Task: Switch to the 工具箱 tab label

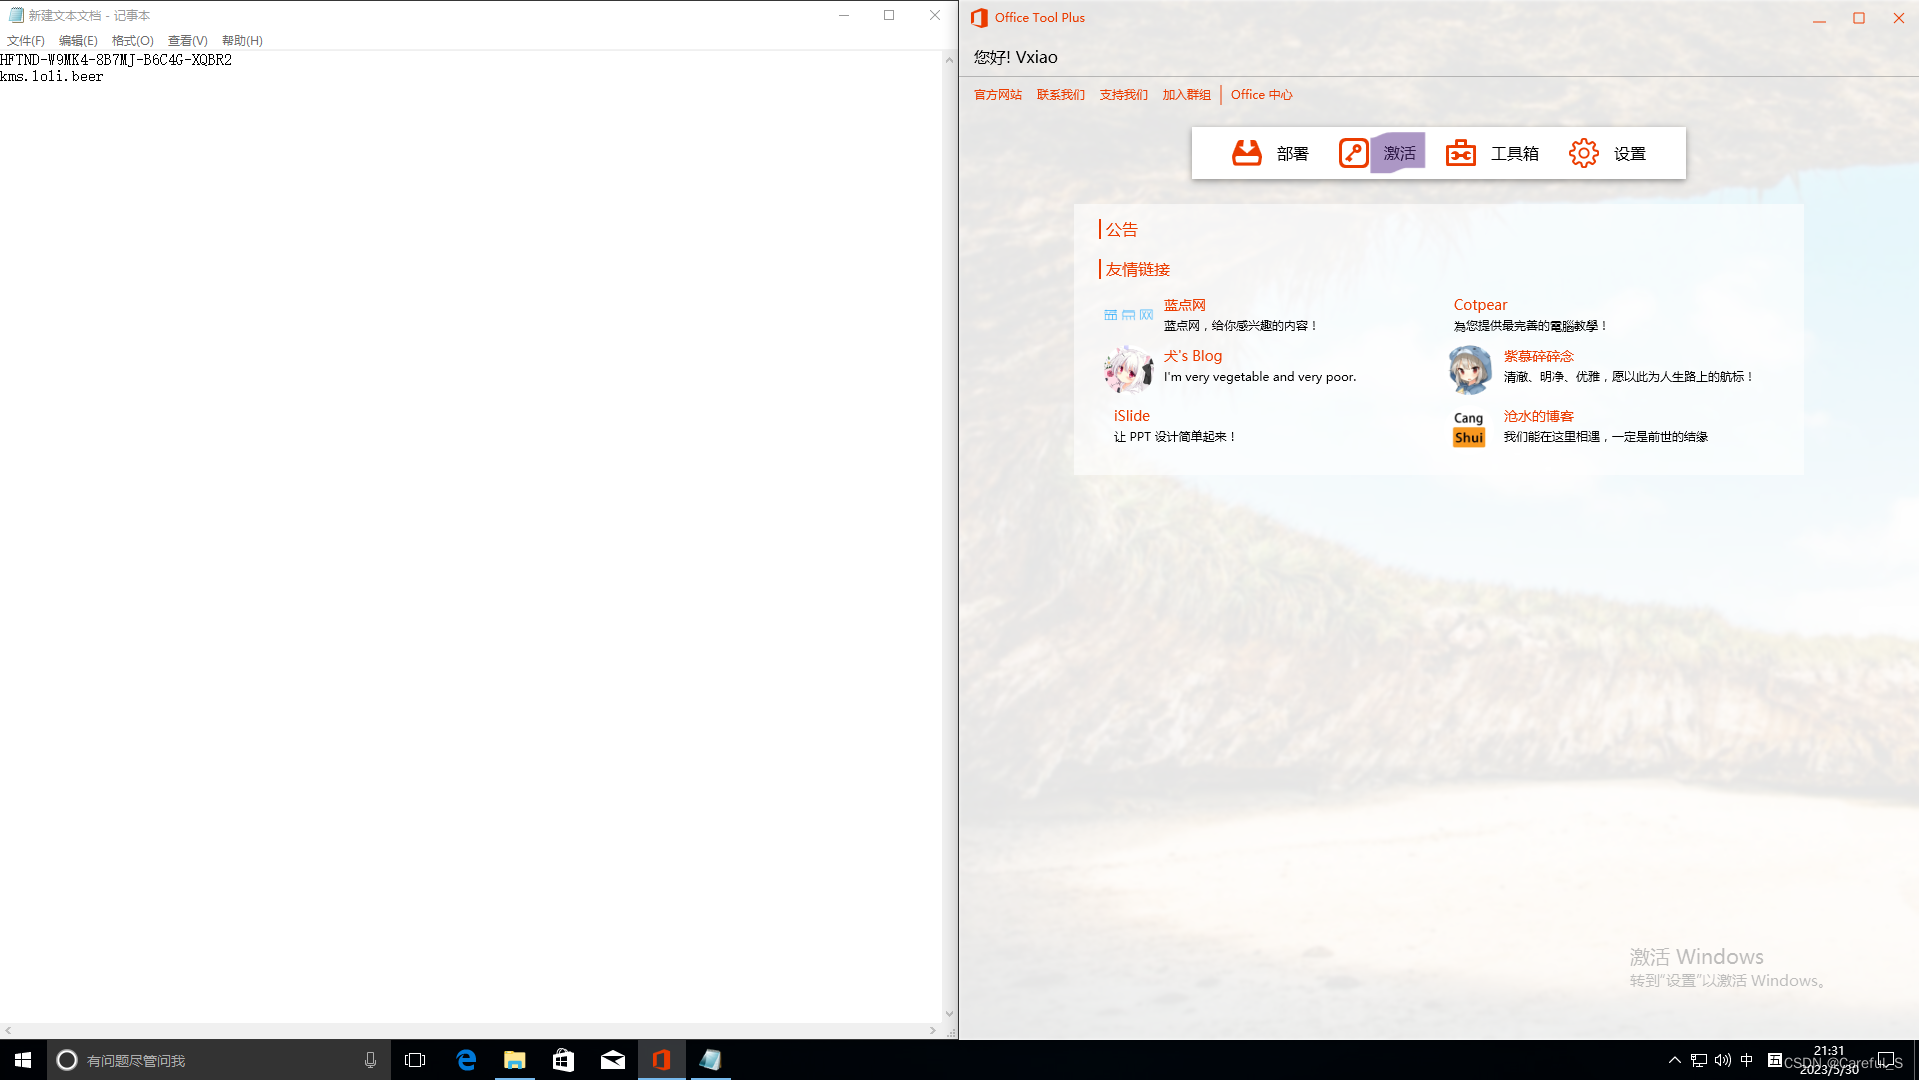Action: (1515, 153)
